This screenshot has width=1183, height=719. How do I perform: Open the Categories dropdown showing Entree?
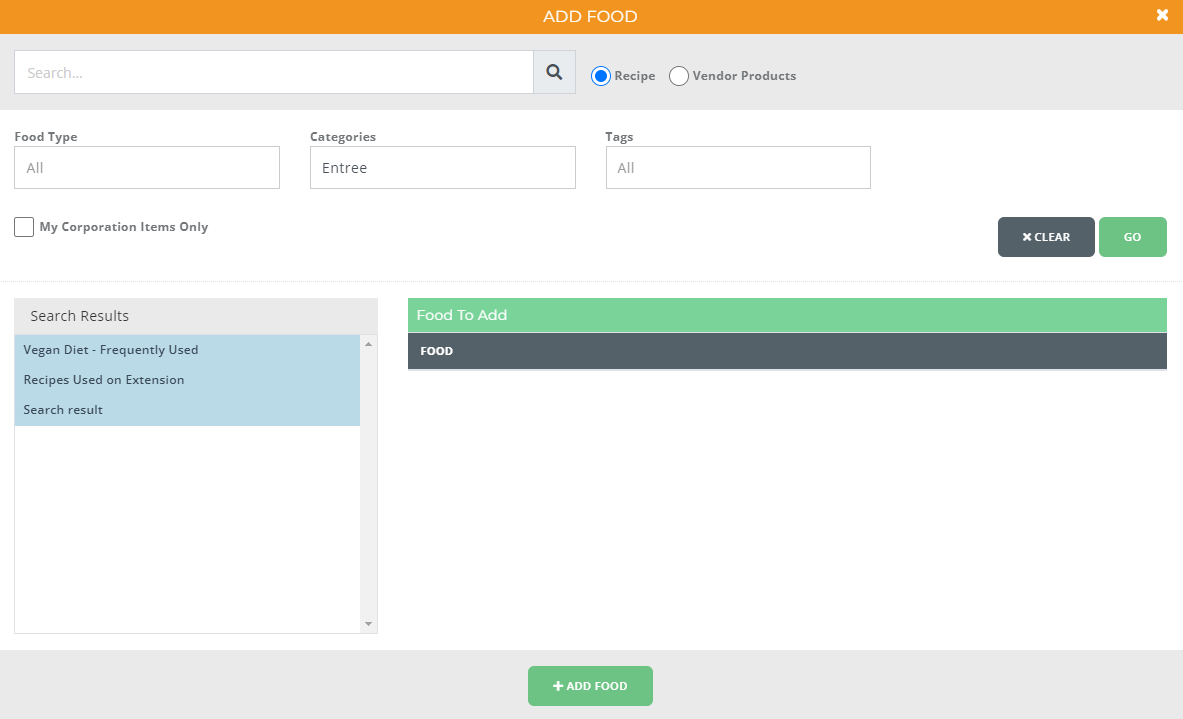click(x=442, y=167)
